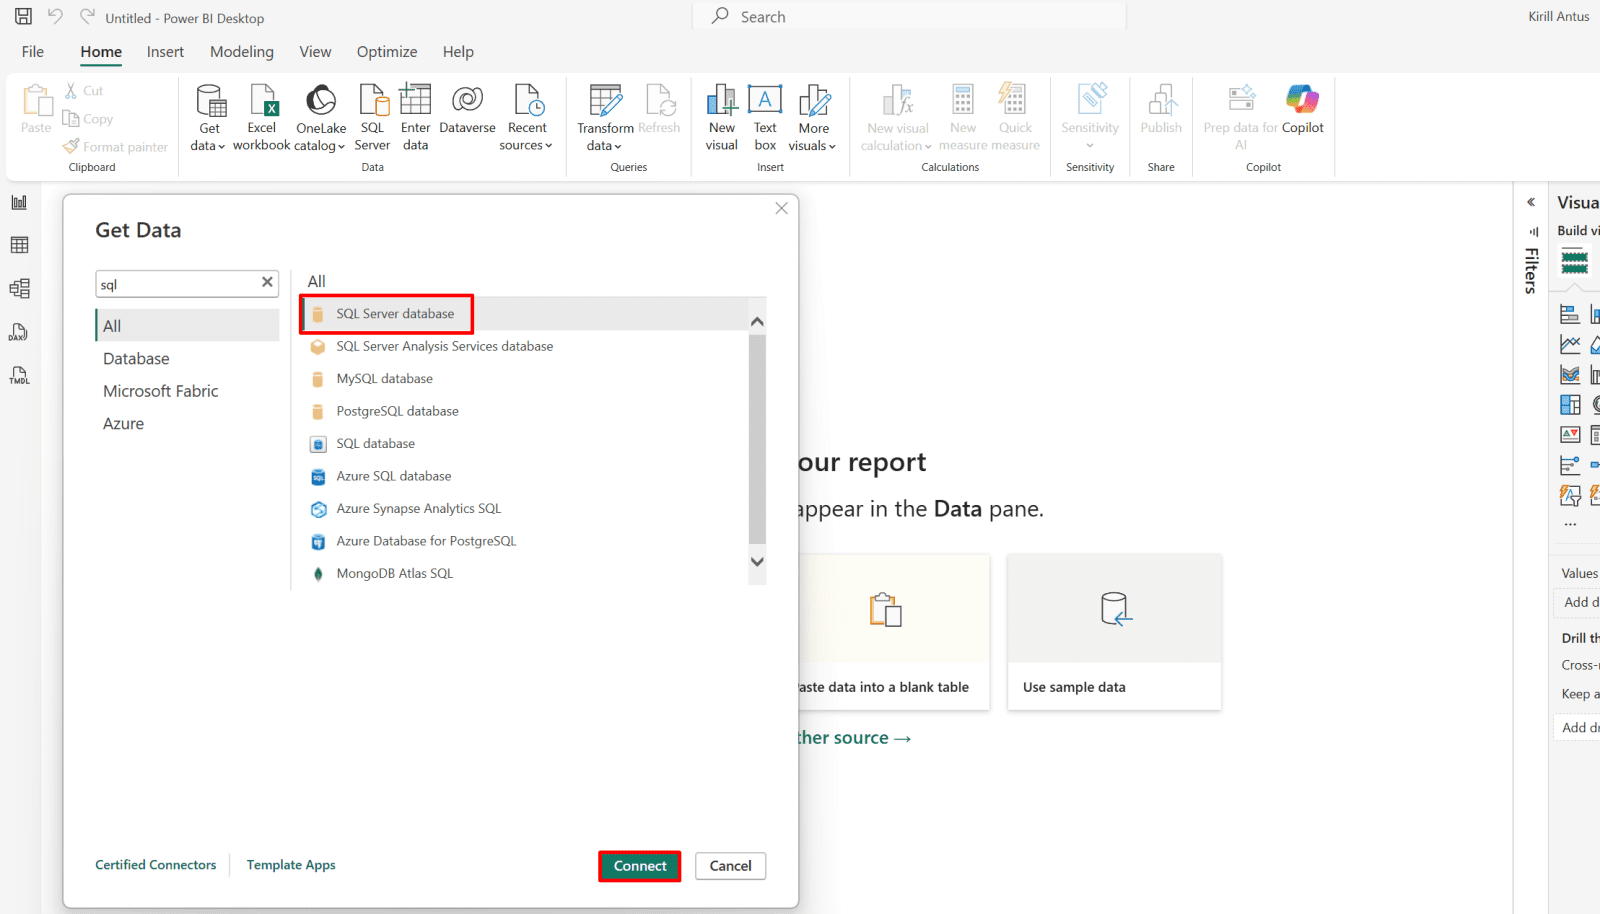The width and height of the screenshot is (1600, 914).
Task: Click the New visual icon
Action: [721, 102]
